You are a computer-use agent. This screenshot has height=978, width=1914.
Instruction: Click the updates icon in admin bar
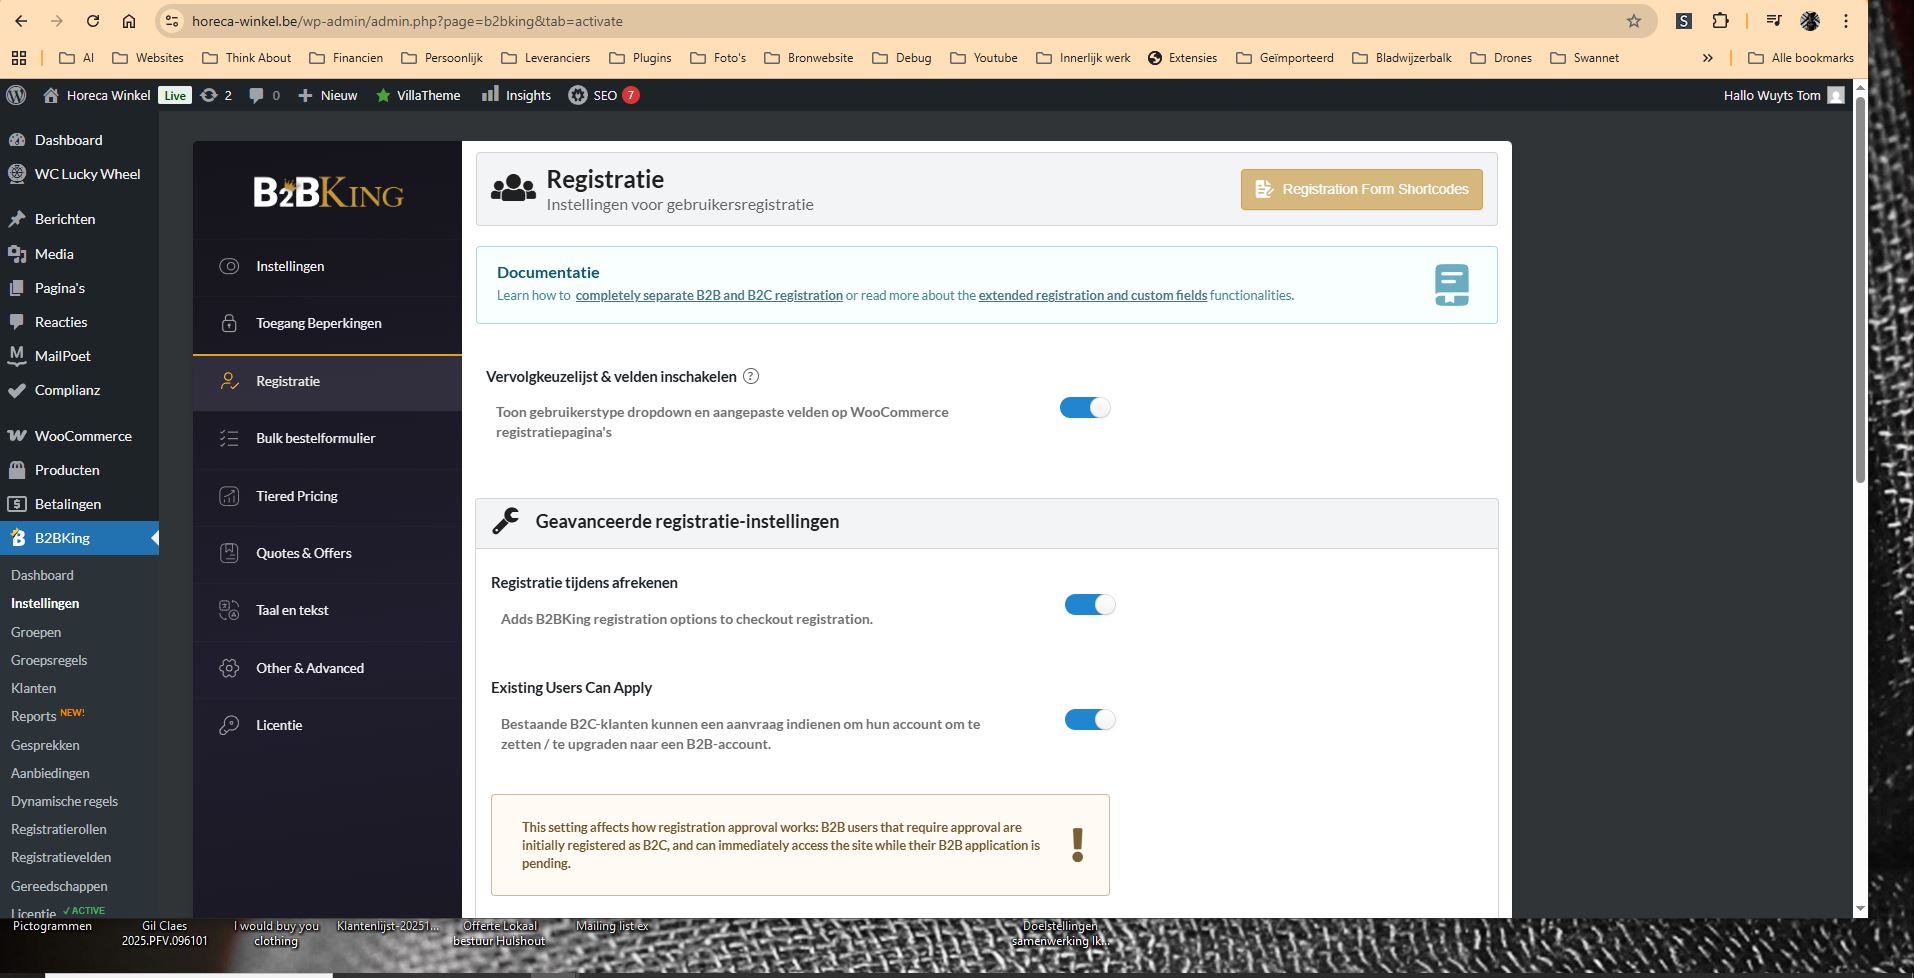[216, 95]
